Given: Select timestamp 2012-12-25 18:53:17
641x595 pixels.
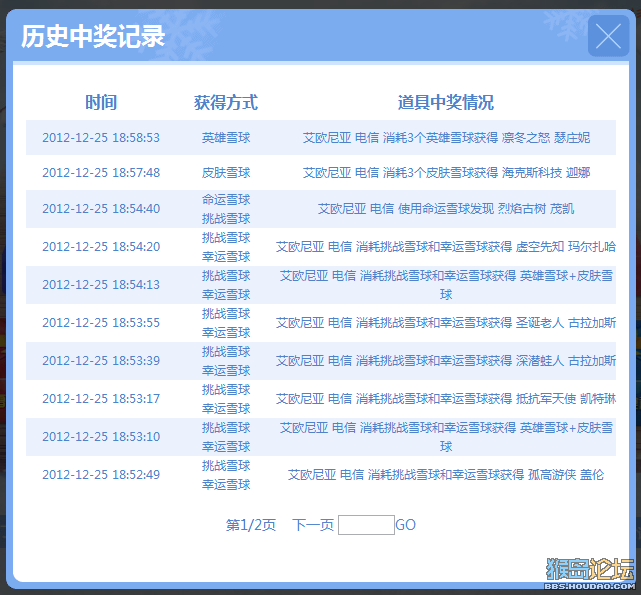Looking at the screenshot, I should 101,399.
